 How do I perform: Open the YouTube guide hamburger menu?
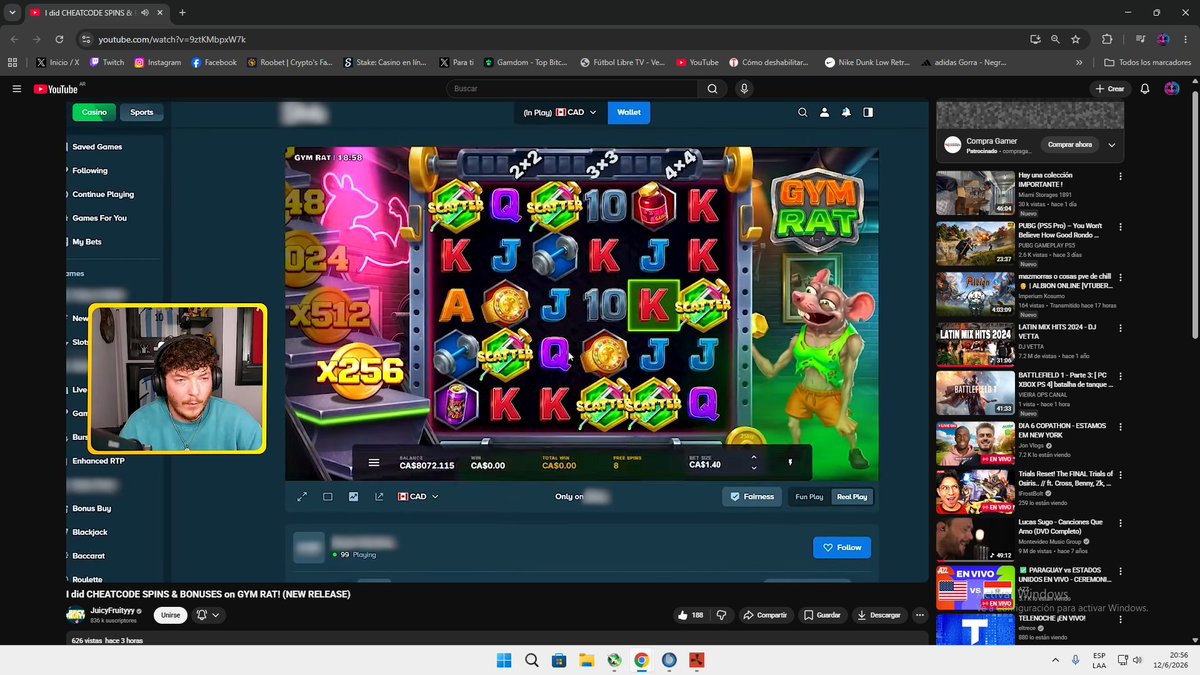[16, 89]
